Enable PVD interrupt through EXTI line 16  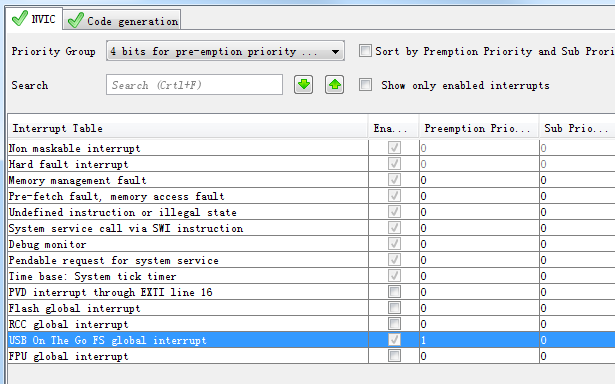coord(394,292)
